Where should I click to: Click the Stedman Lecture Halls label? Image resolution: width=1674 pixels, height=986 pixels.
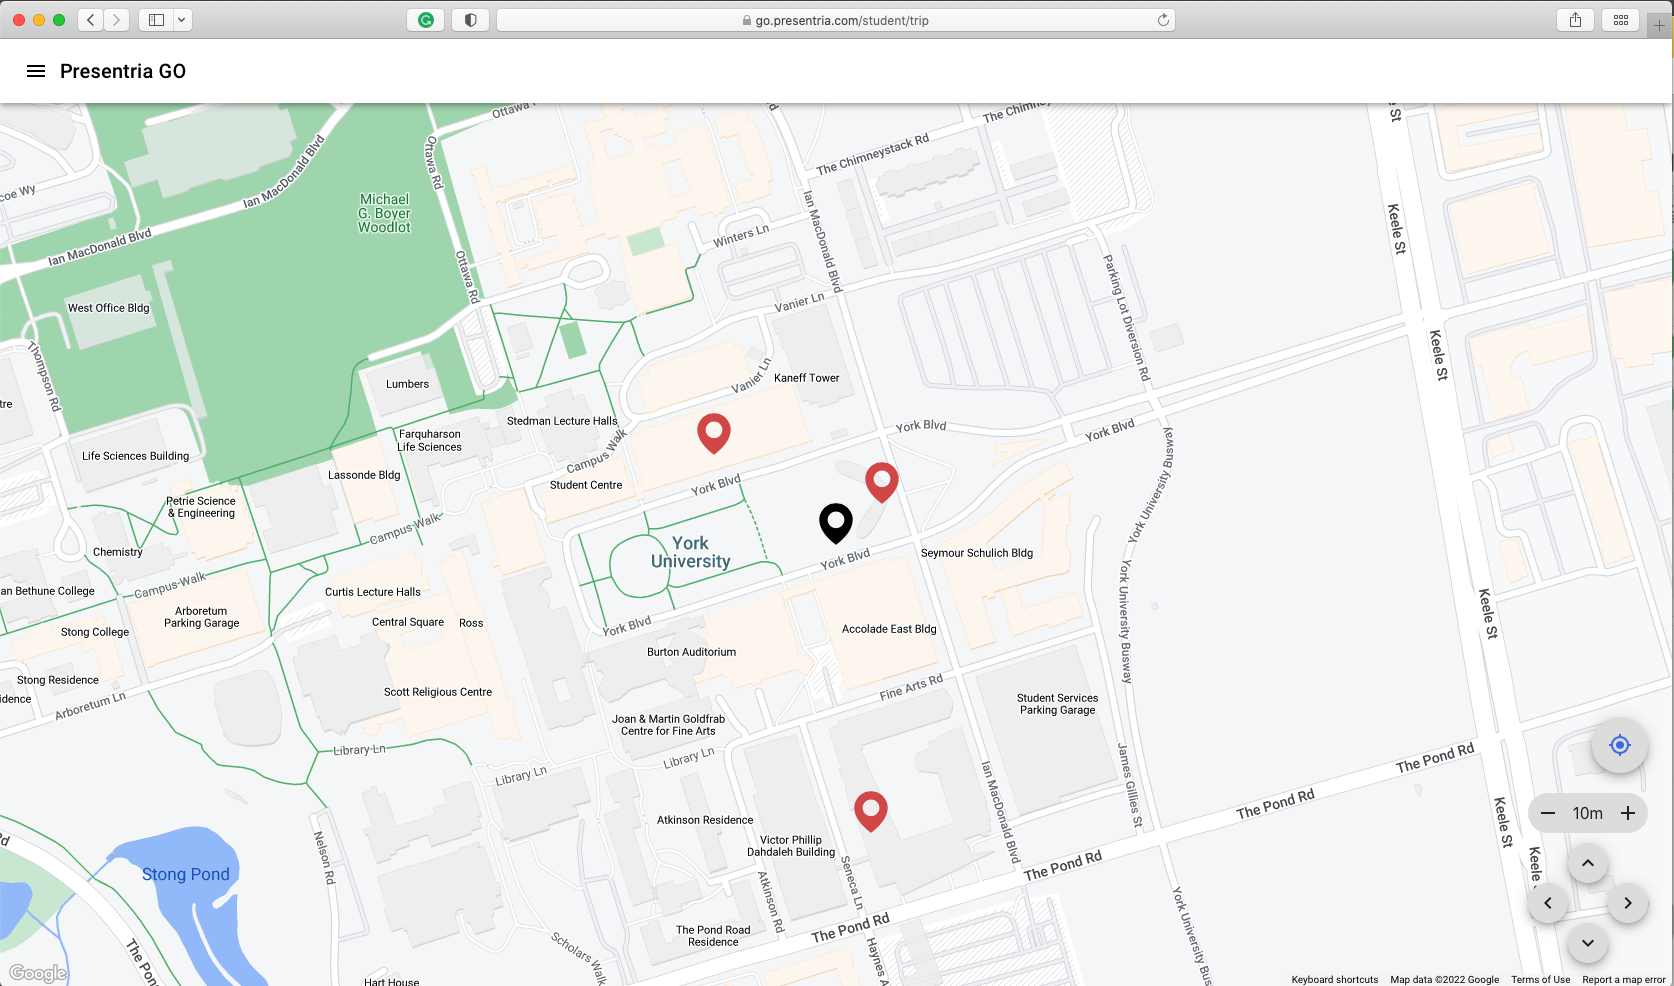coord(562,421)
